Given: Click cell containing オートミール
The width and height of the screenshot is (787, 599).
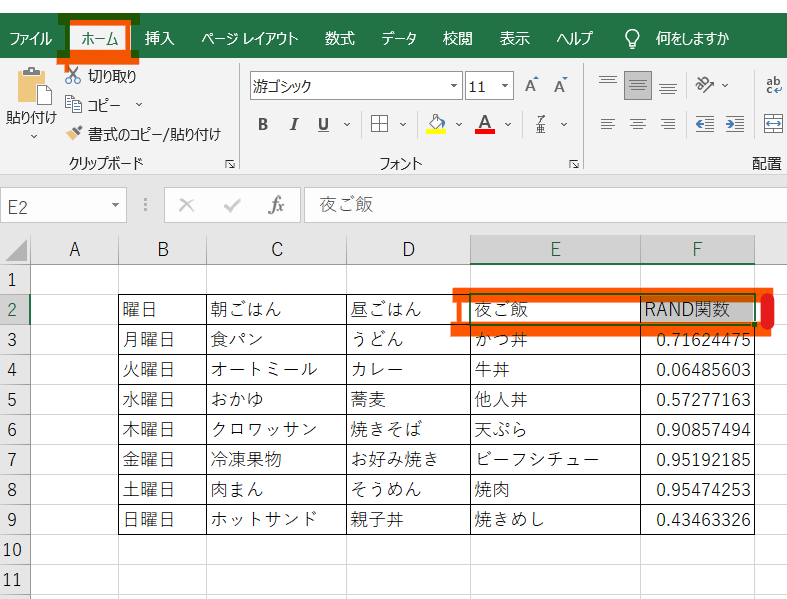Looking at the screenshot, I should tap(277, 370).
